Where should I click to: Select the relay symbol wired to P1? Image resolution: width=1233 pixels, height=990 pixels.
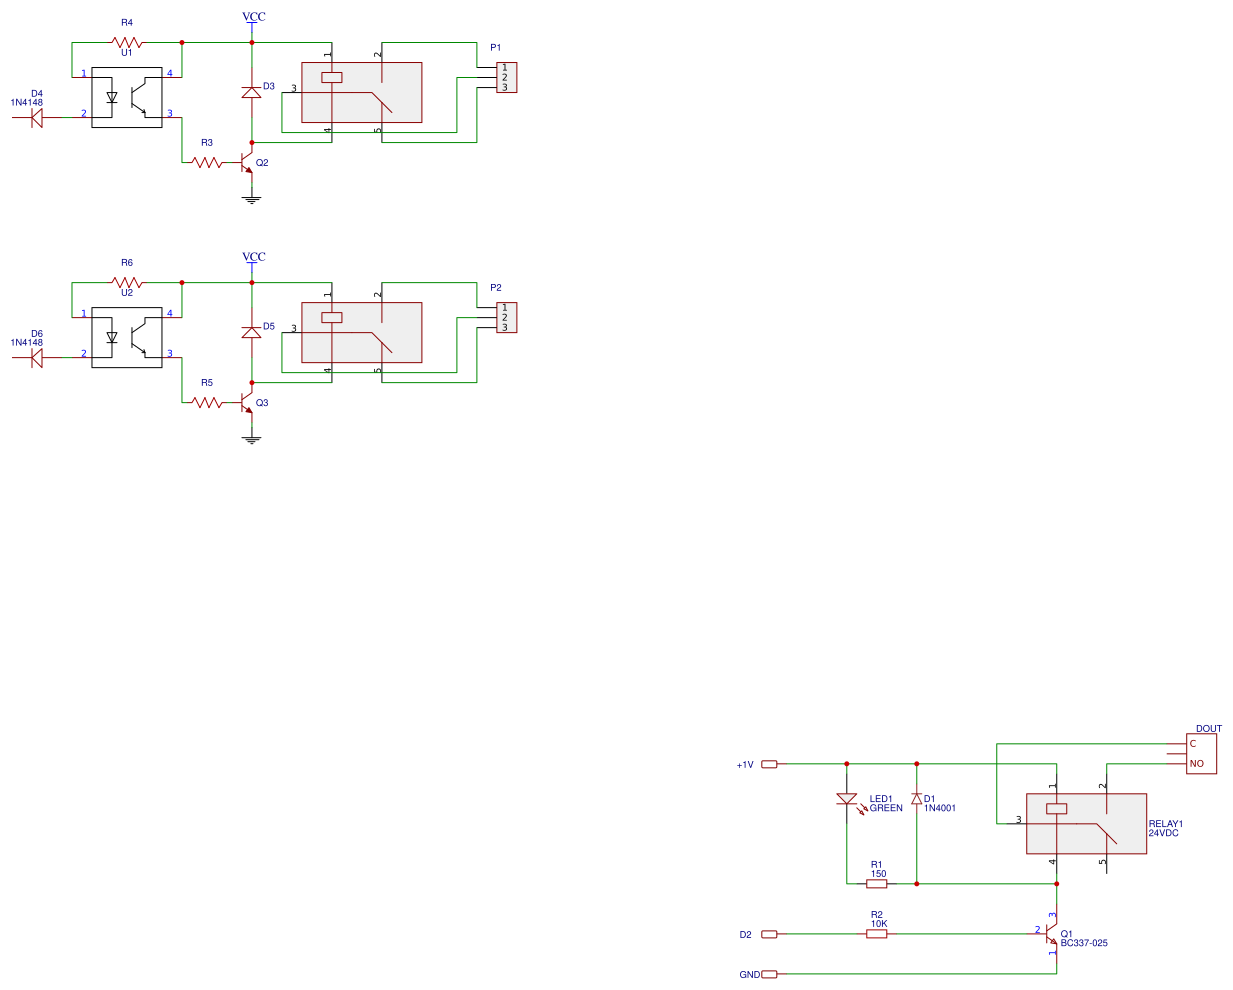click(362, 92)
